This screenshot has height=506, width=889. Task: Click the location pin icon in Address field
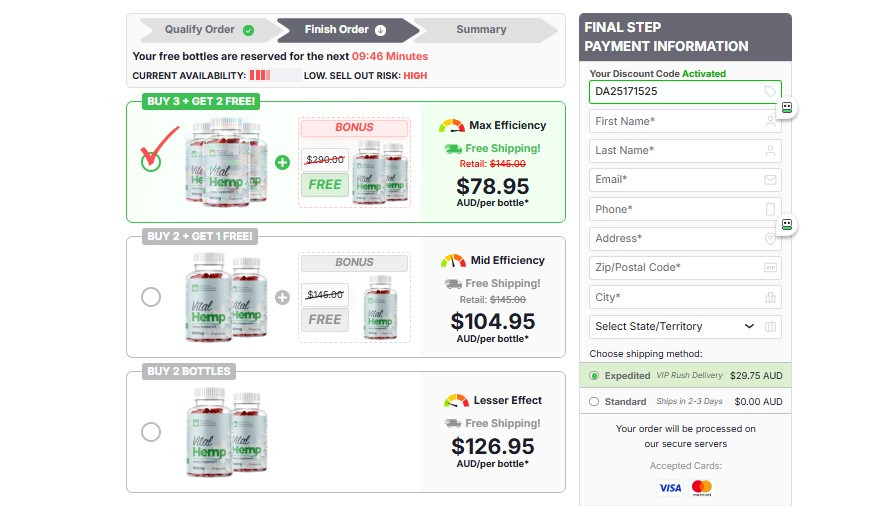(770, 239)
